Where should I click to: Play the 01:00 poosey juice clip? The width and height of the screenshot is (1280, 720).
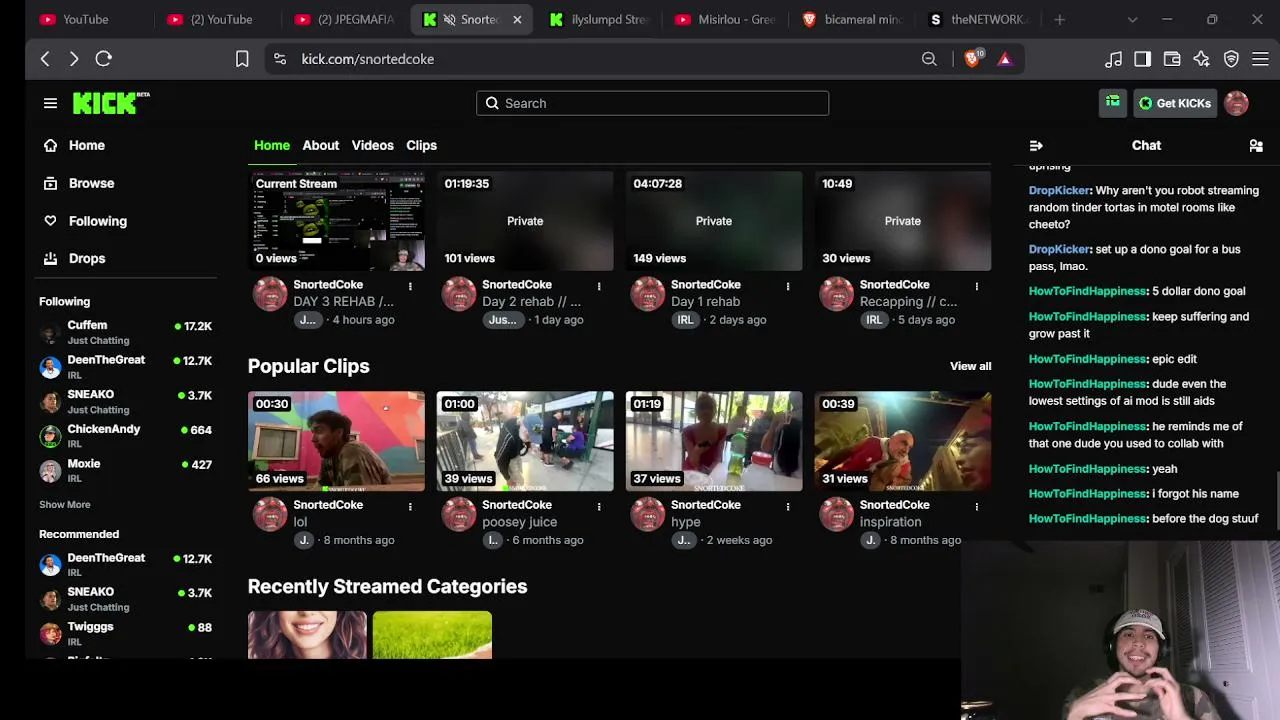click(x=525, y=441)
